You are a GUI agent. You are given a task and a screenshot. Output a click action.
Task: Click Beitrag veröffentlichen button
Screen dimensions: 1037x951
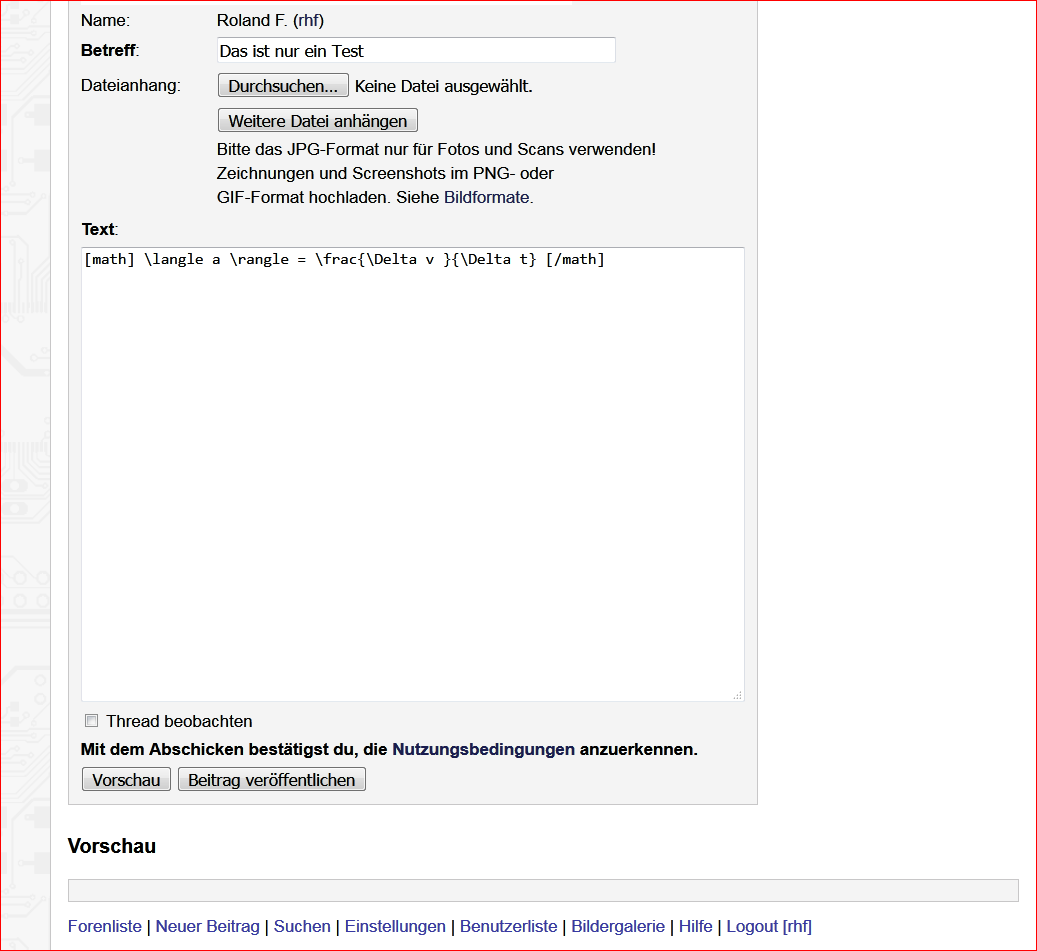[x=272, y=779]
